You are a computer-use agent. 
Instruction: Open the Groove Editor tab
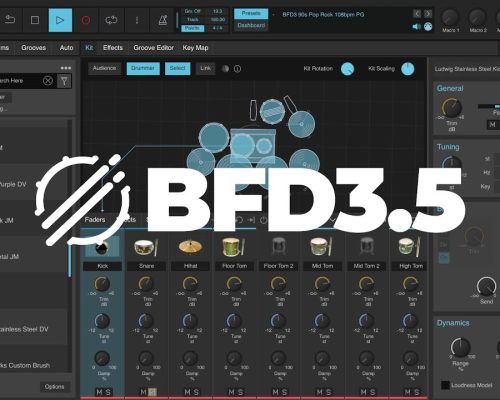(154, 48)
